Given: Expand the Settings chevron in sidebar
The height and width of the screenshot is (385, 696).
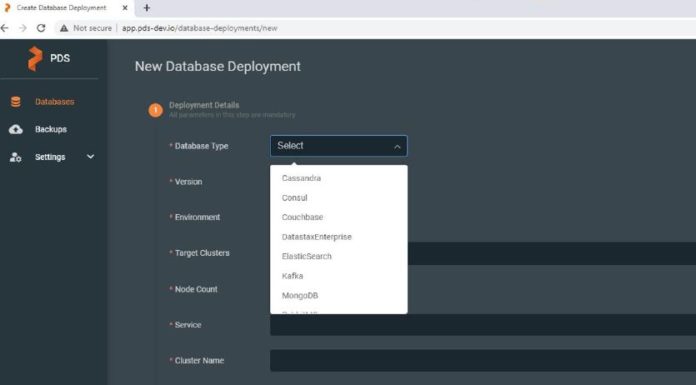Looking at the screenshot, I should [91, 157].
